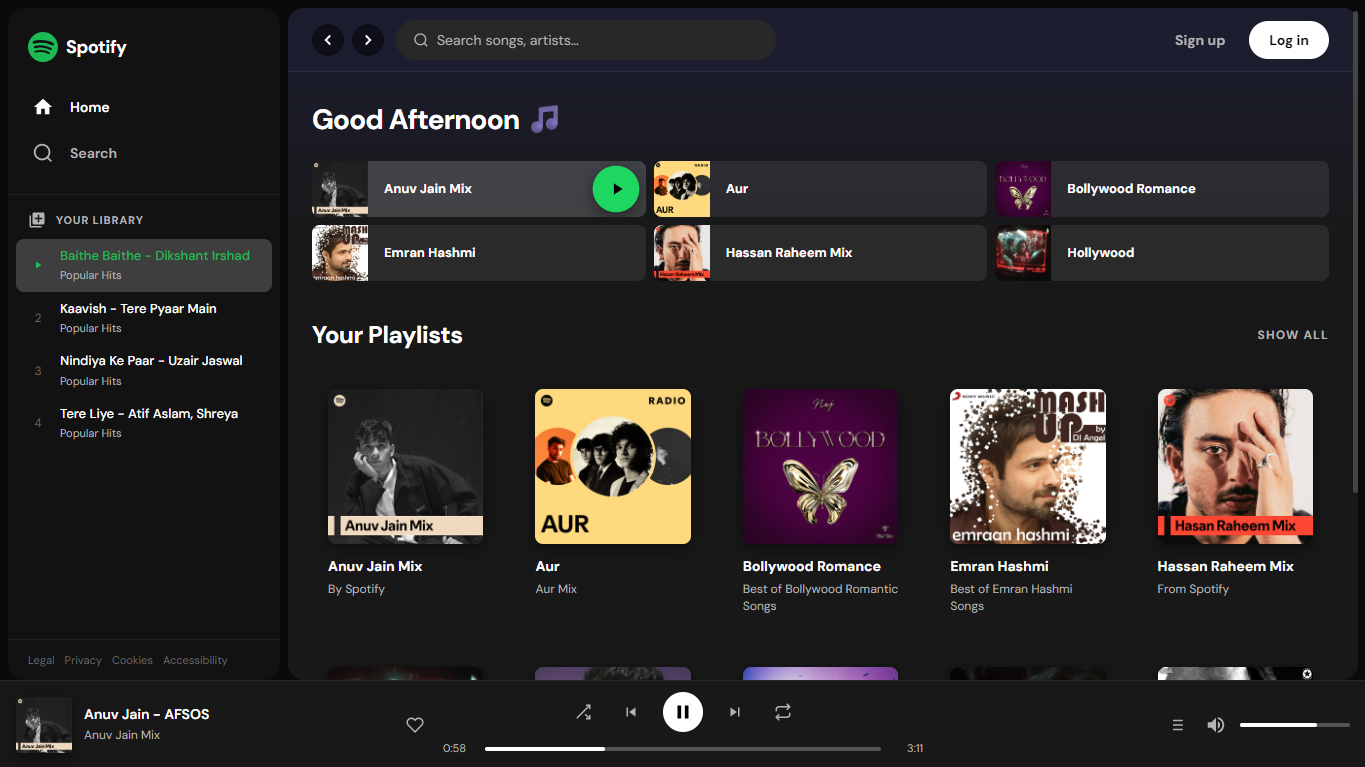
Task: Open Bollywood Romance butterfly playlist cover
Action: pos(820,466)
